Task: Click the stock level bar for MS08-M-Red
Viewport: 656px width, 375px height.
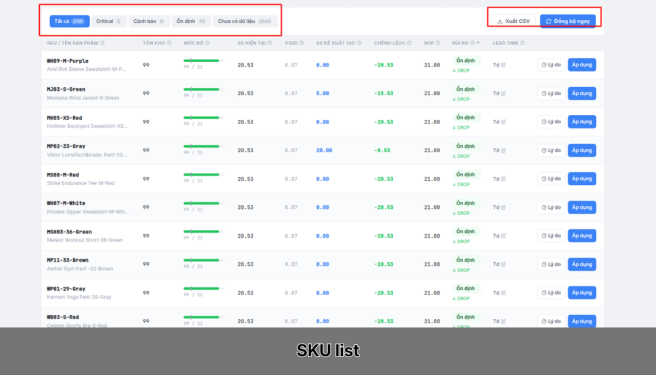Action: click(x=203, y=175)
